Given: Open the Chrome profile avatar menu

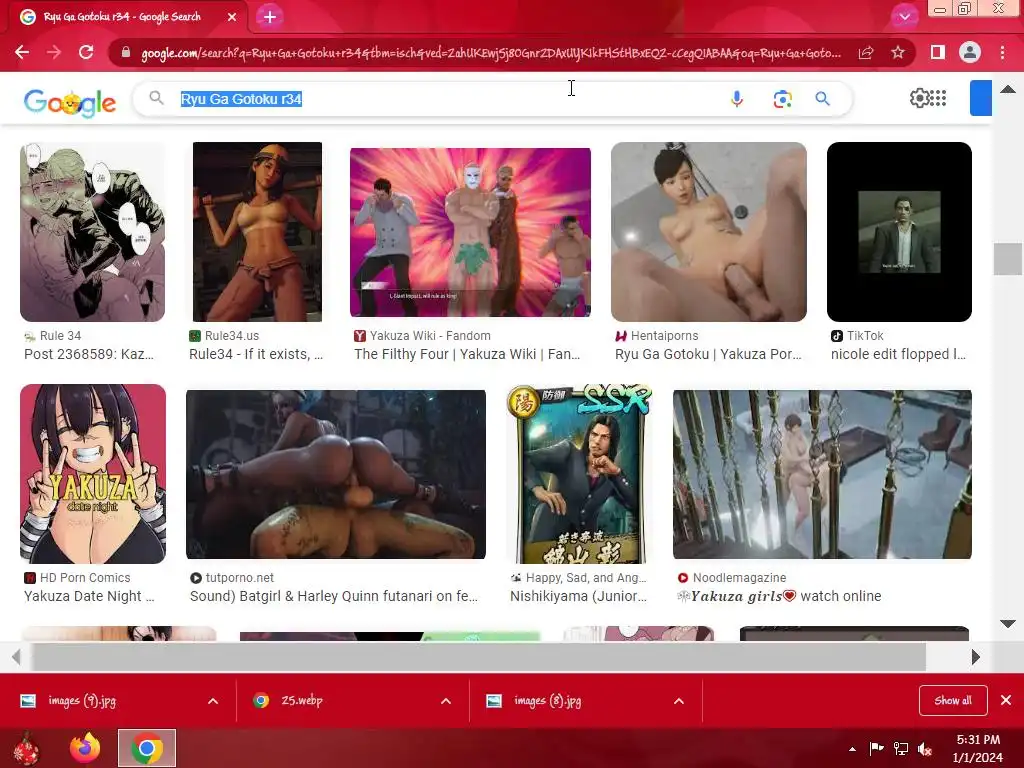Looking at the screenshot, I should 970,52.
